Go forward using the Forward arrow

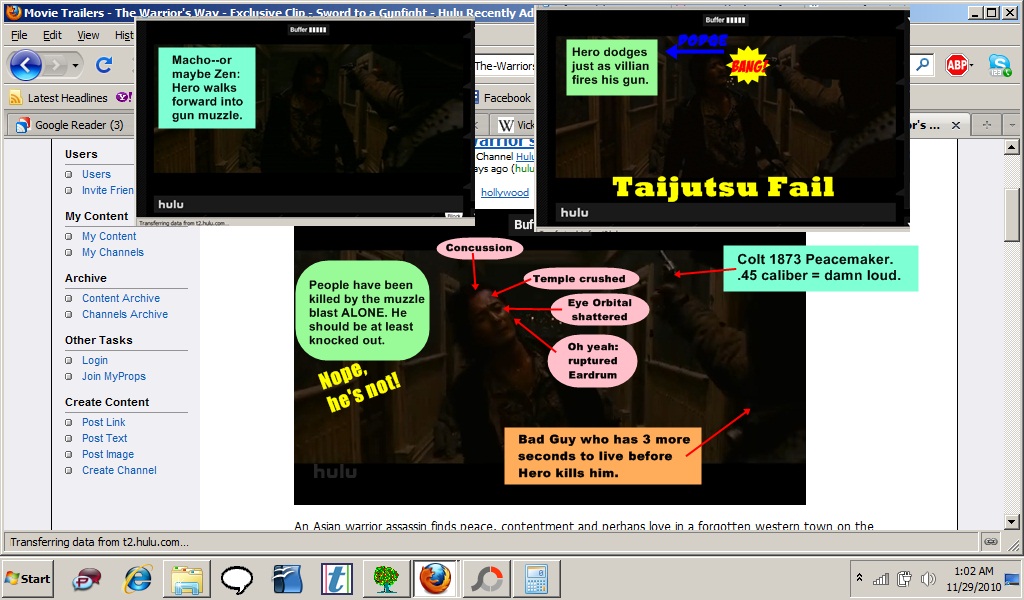[56, 65]
